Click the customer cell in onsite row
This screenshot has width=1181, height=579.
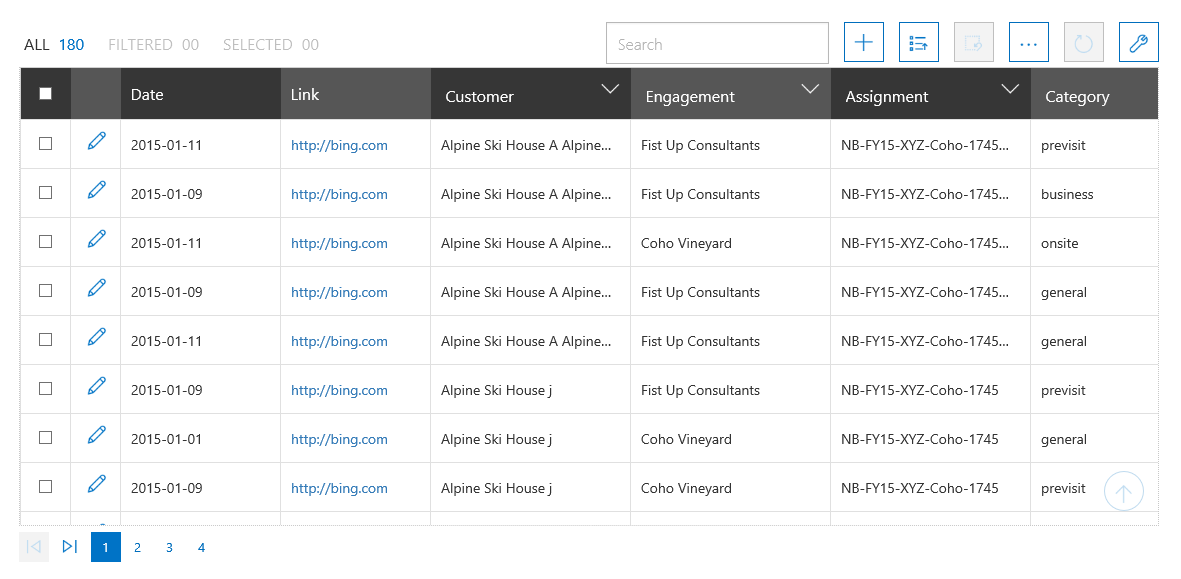(531, 242)
